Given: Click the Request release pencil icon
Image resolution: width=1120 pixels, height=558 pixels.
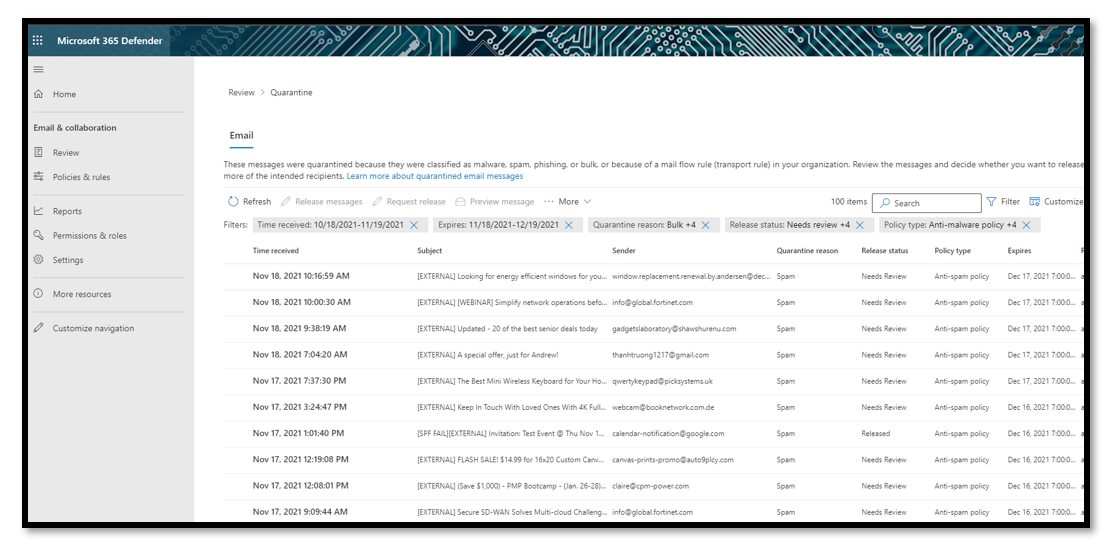Looking at the screenshot, I should click(x=377, y=201).
